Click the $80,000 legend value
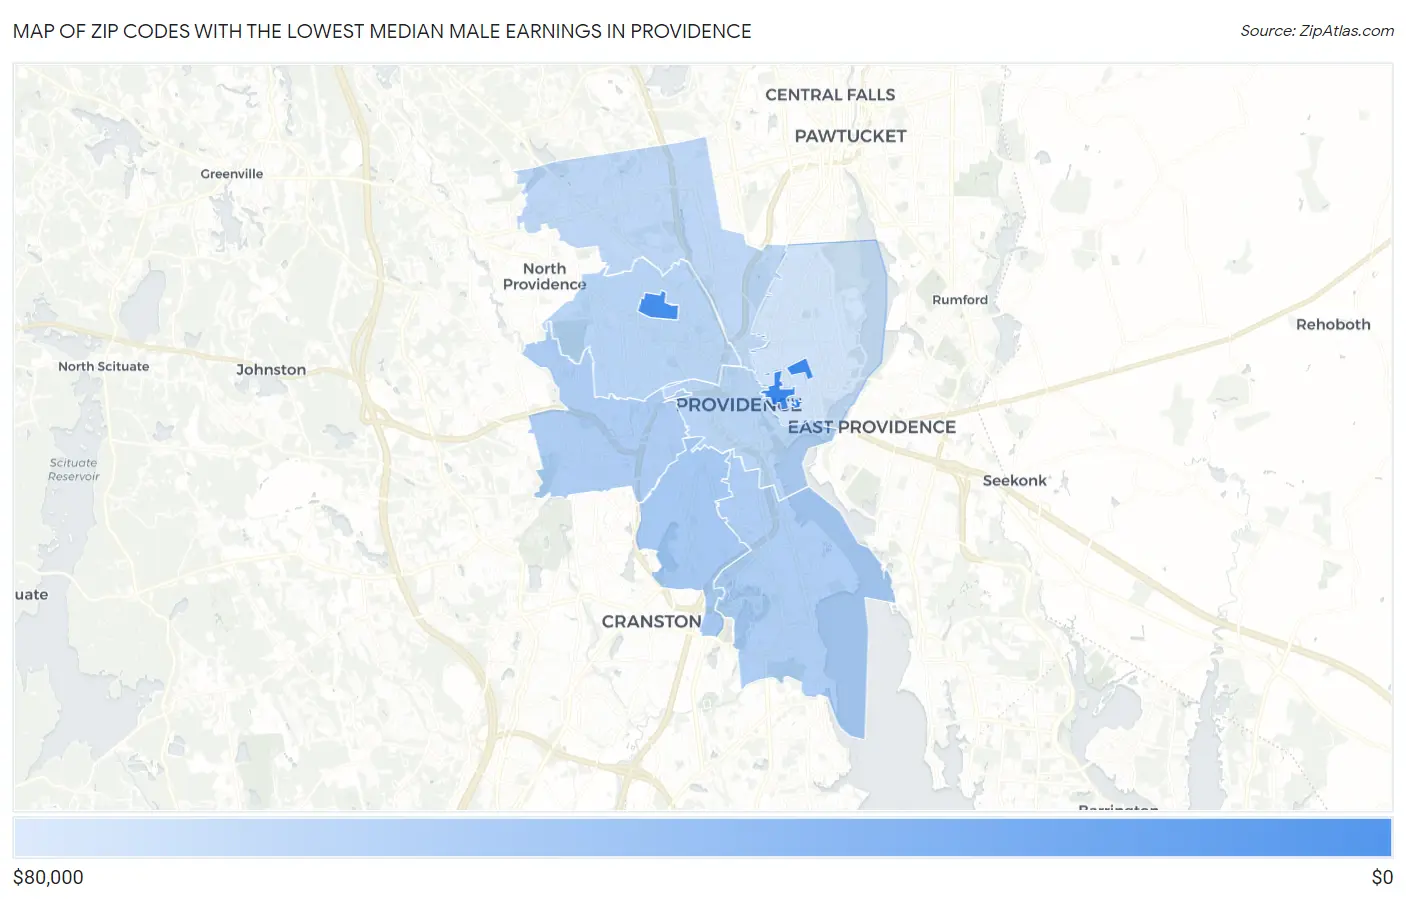Viewport: 1406px width, 899px height. click(x=48, y=877)
